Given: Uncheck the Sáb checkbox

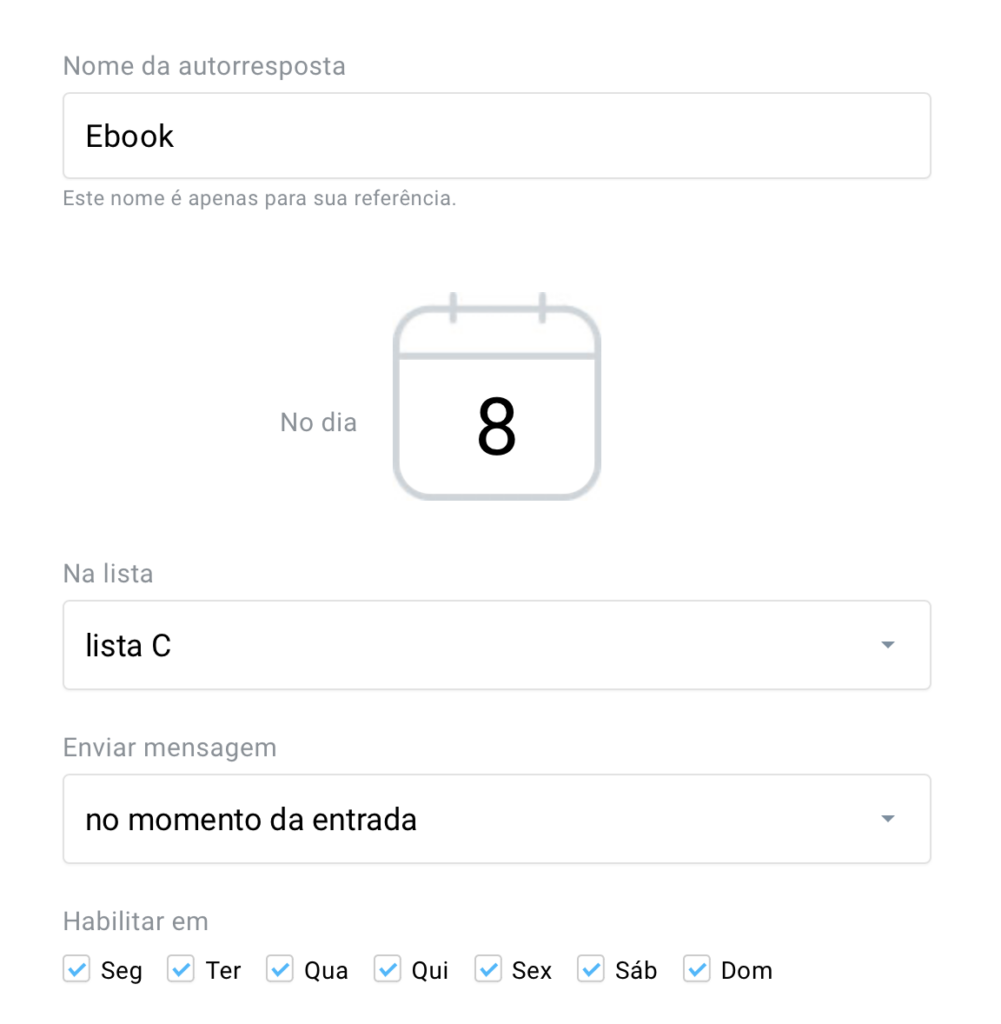Looking at the screenshot, I should [590, 968].
